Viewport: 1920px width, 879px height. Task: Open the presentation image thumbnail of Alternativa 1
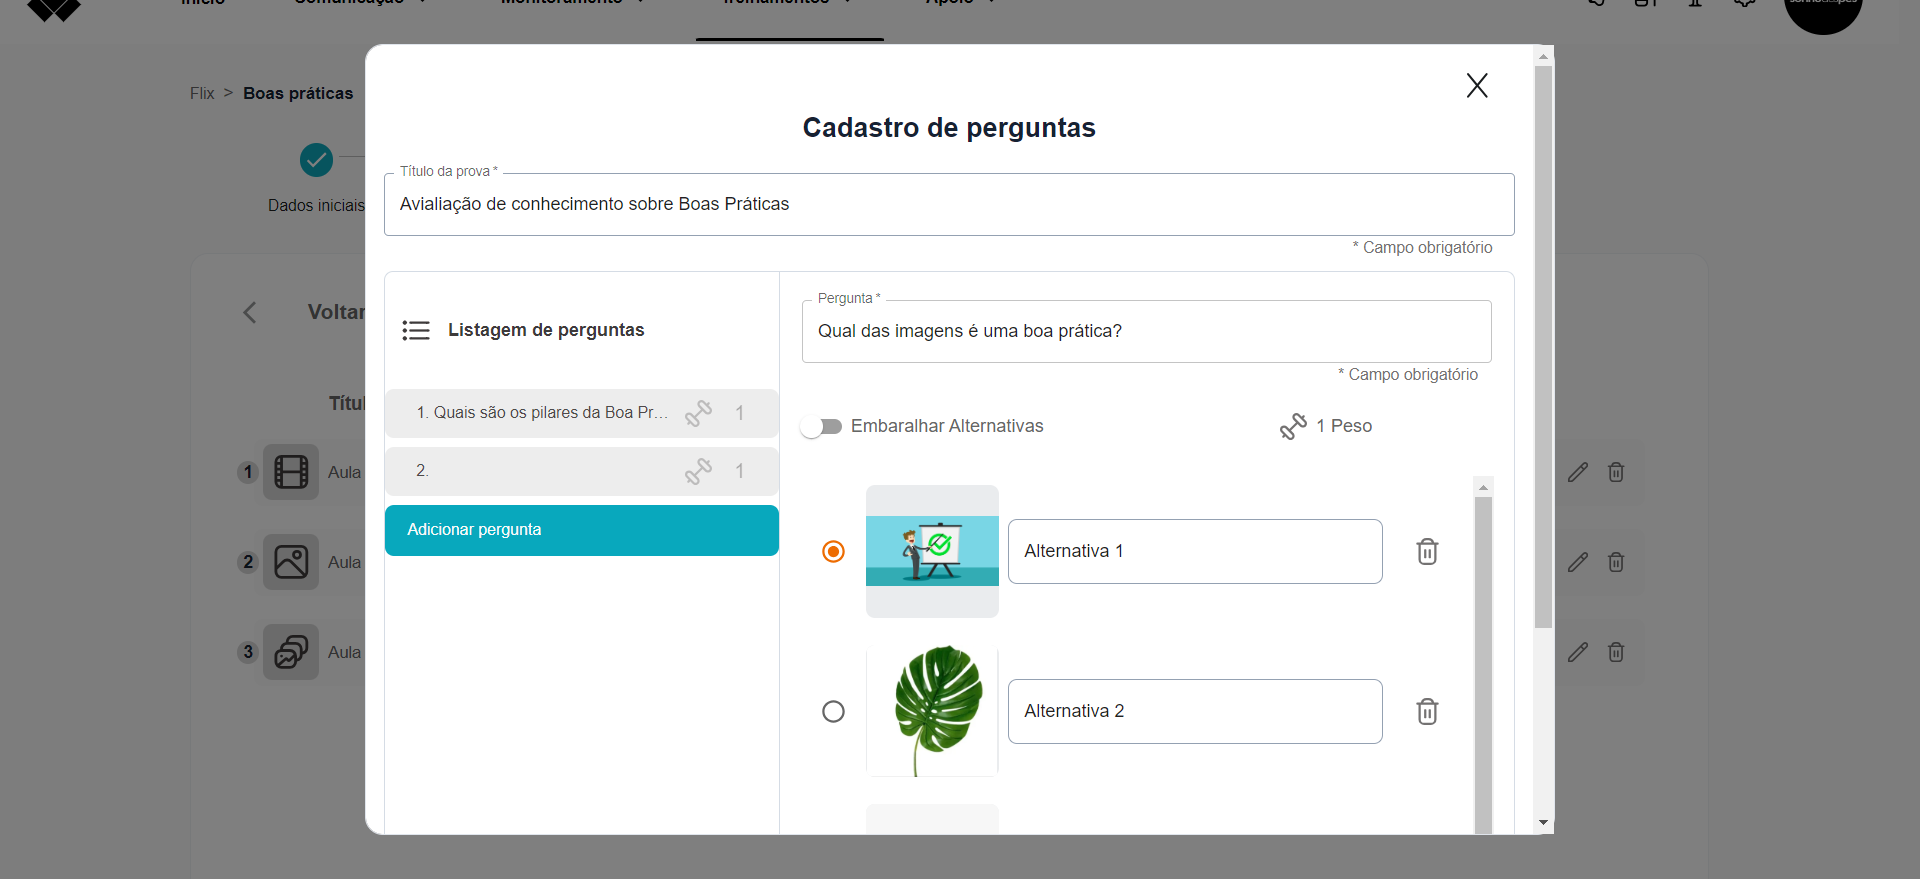pyautogui.click(x=932, y=551)
